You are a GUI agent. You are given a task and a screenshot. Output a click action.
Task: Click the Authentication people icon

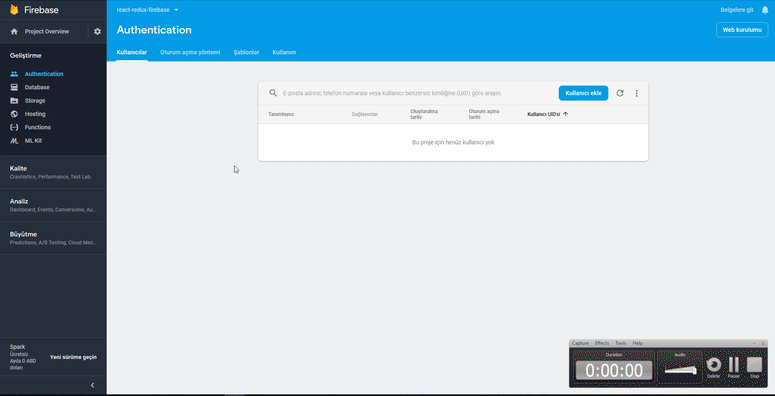coord(14,74)
